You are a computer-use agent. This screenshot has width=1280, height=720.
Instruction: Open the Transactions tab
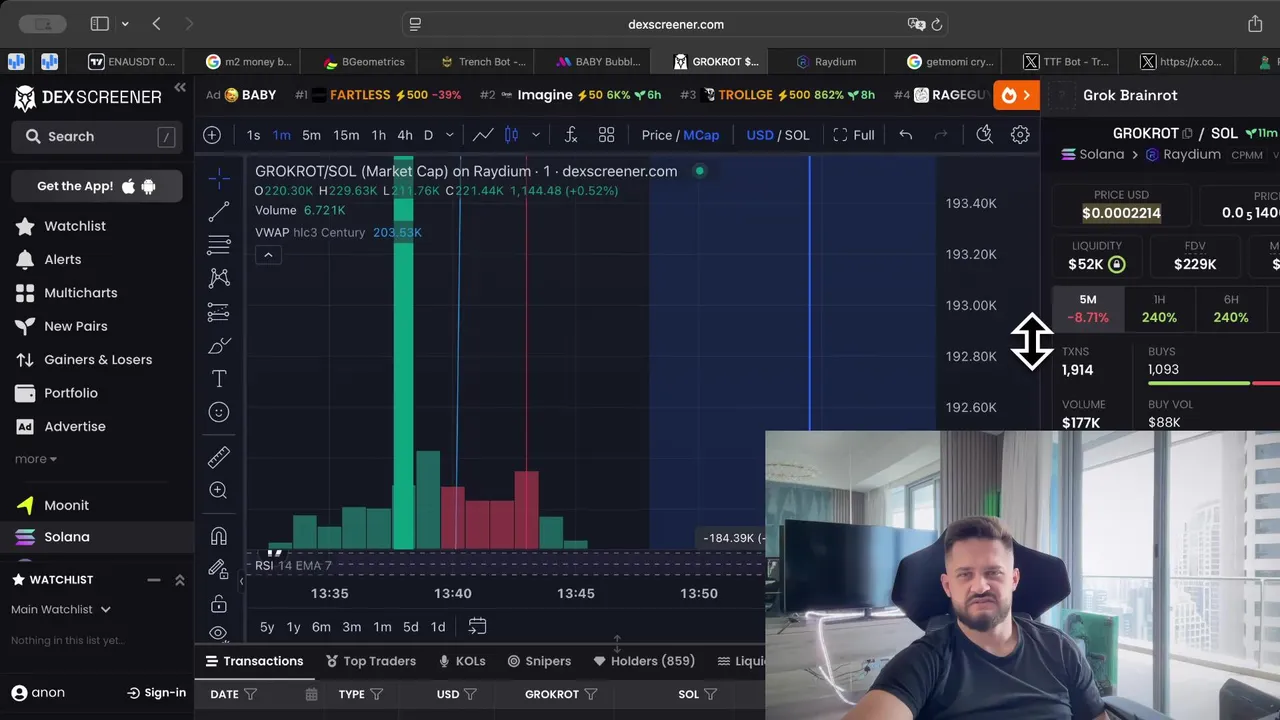tap(254, 661)
